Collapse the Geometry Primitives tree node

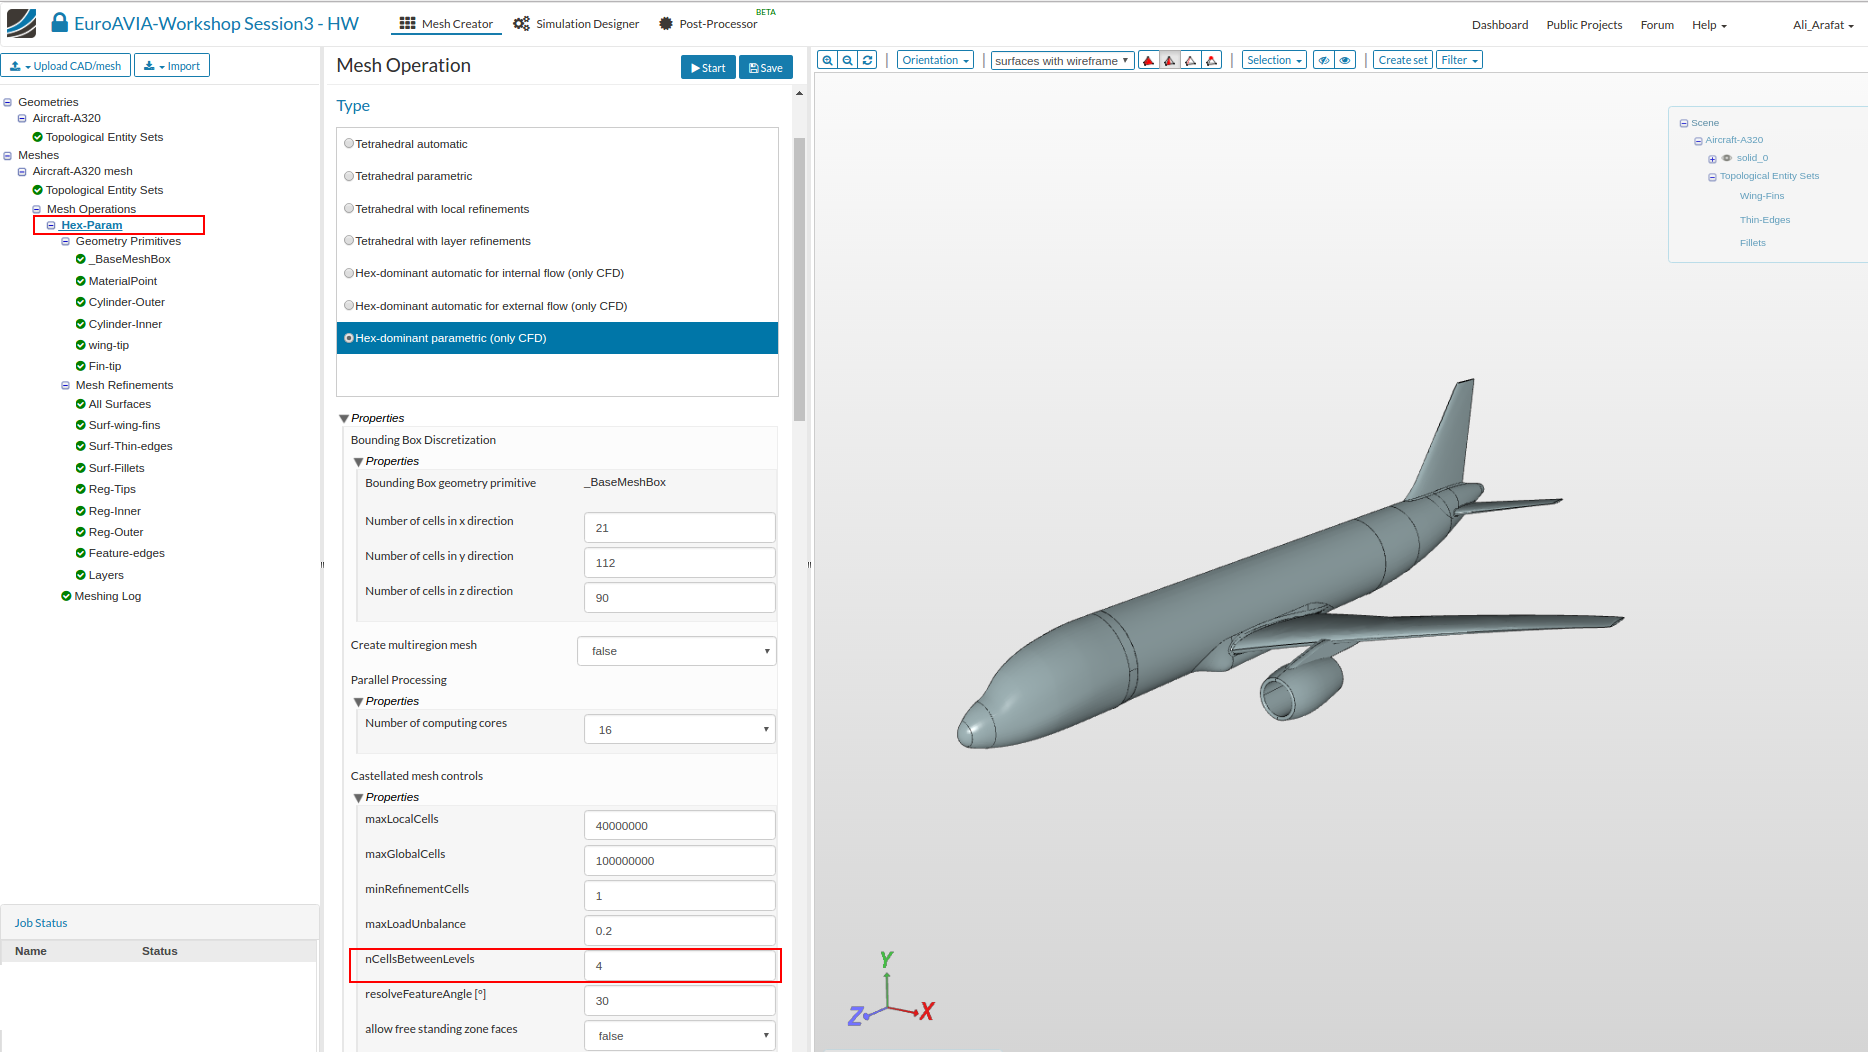65,241
